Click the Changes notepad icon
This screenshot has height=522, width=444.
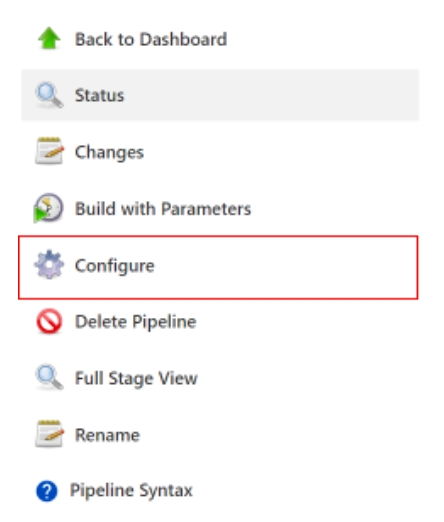(x=49, y=151)
